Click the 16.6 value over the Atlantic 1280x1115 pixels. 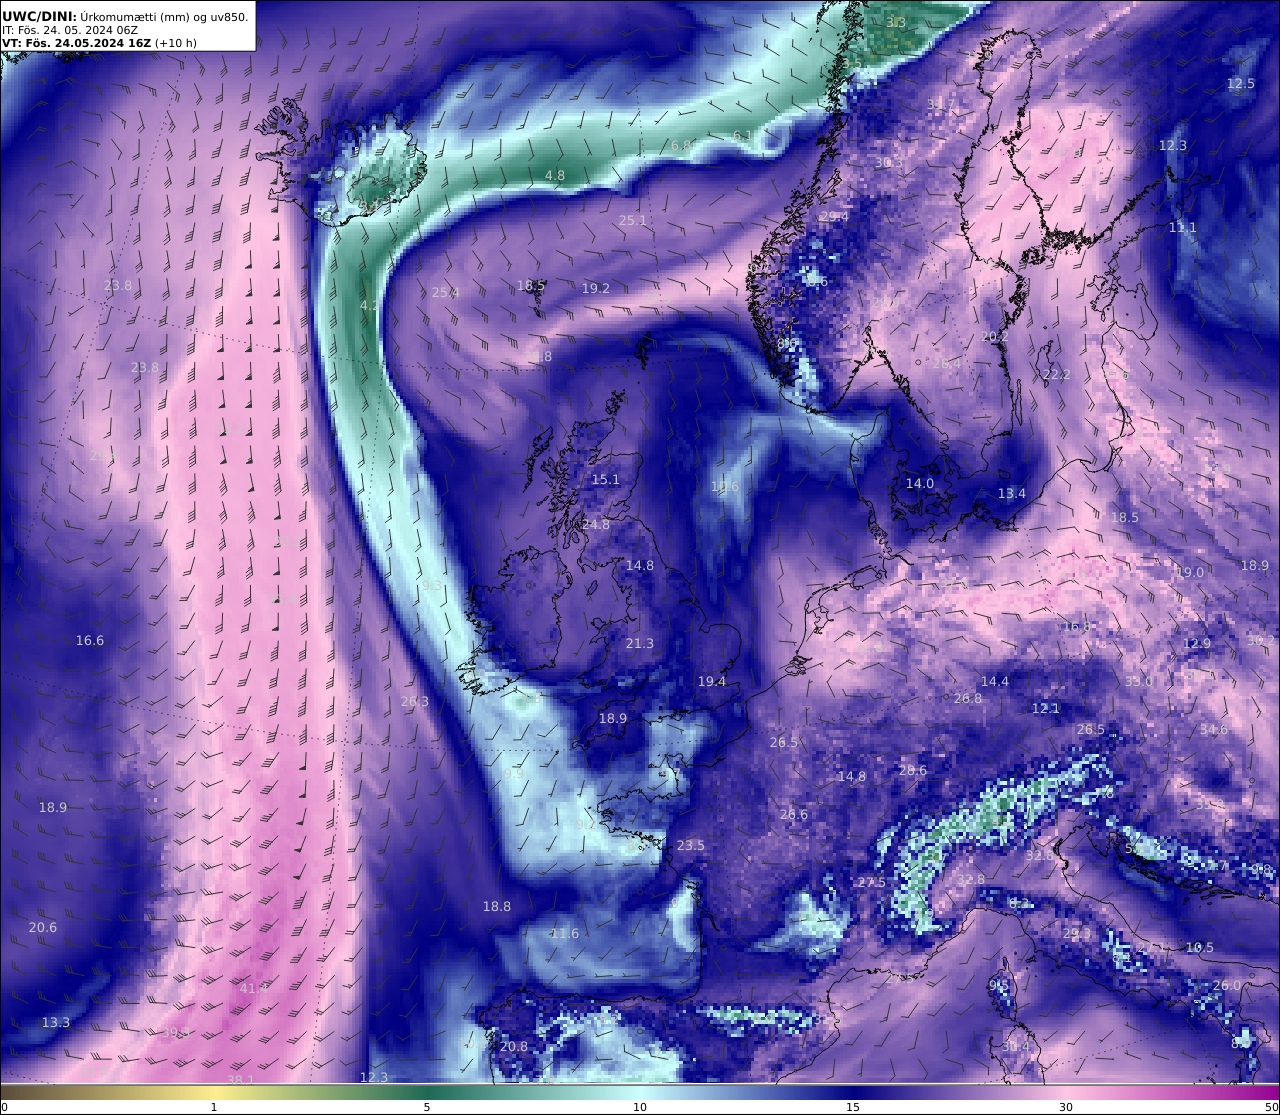[90, 641]
